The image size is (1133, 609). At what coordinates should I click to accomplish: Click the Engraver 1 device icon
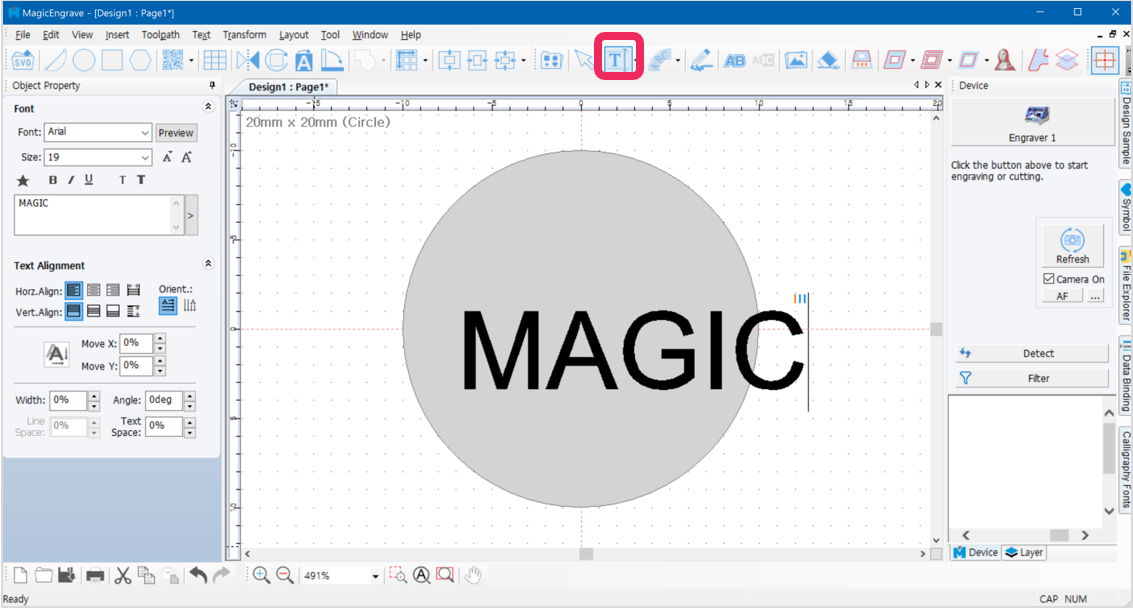[1033, 124]
